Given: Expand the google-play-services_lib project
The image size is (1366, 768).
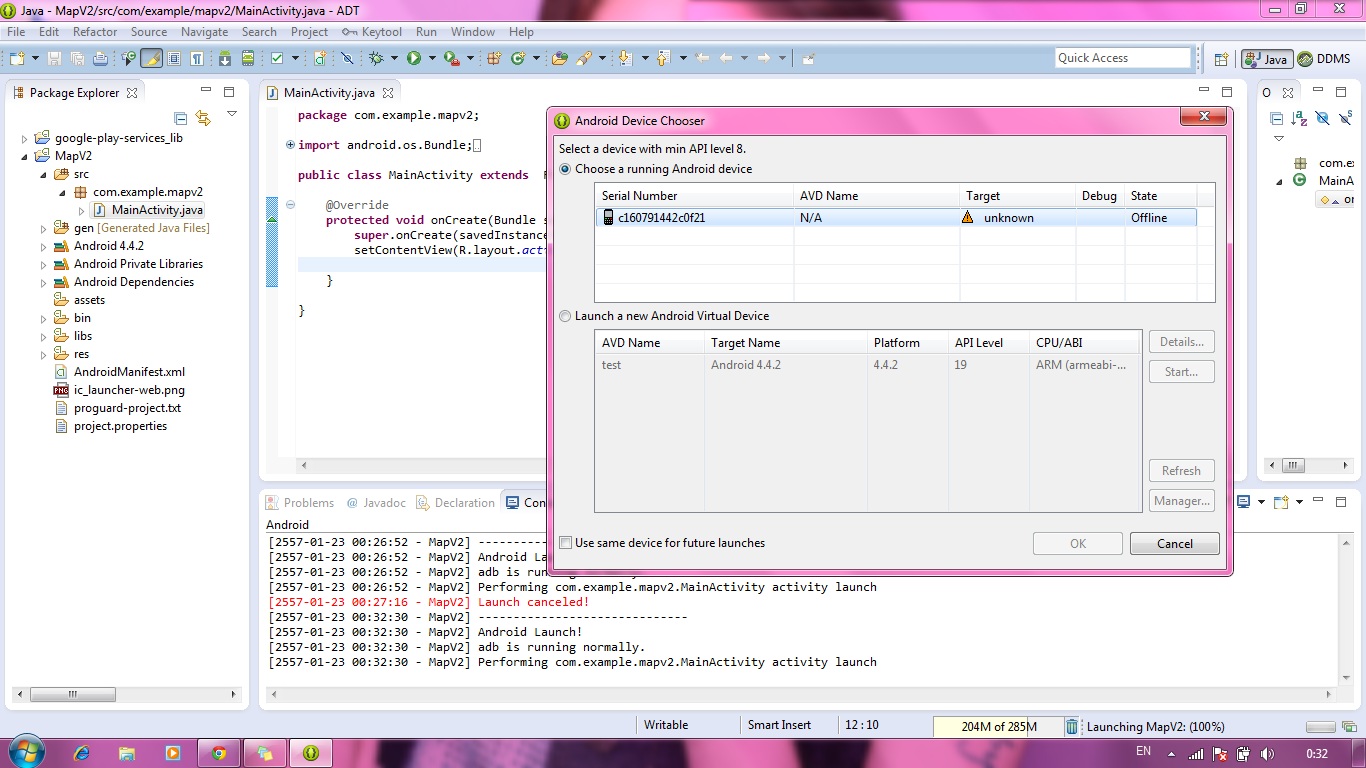Looking at the screenshot, I should coord(24,138).
